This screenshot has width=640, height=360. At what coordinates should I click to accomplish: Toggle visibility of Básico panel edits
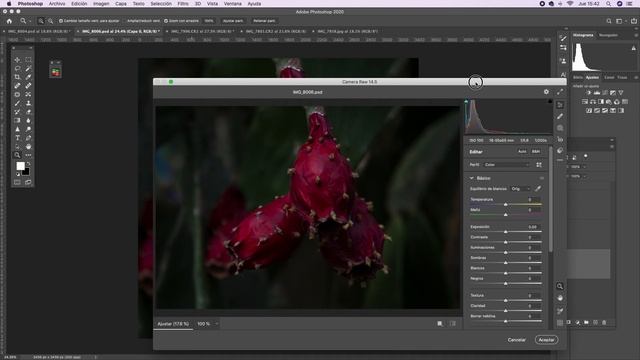[542, 178]
